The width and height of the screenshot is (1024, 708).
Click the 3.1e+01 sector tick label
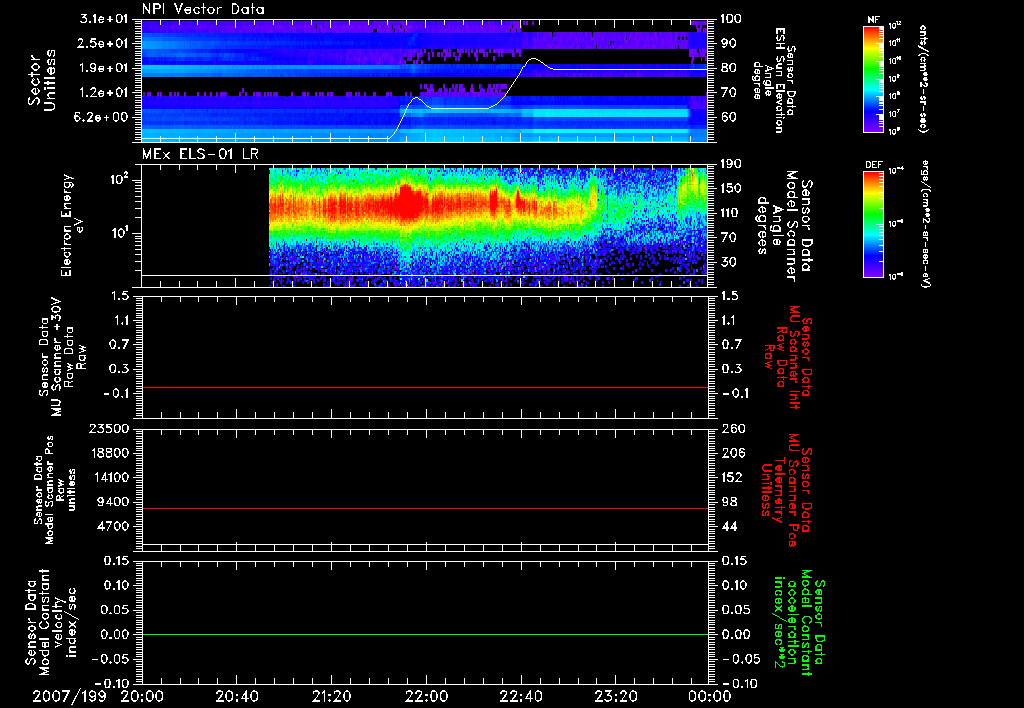pyautogui.click(x=103, y=19)
